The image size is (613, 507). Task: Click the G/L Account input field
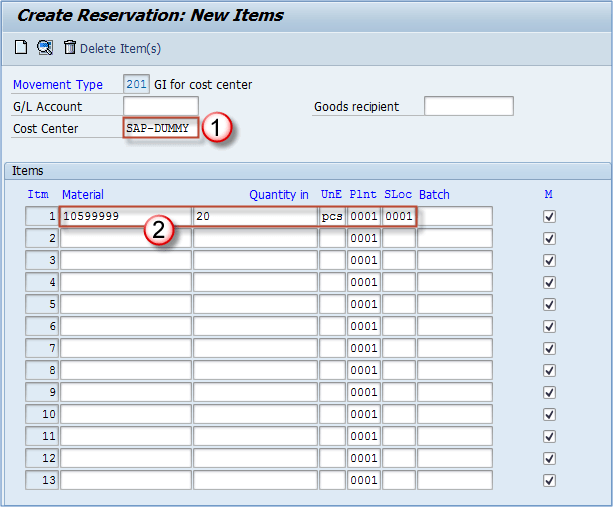pos(160,107)
